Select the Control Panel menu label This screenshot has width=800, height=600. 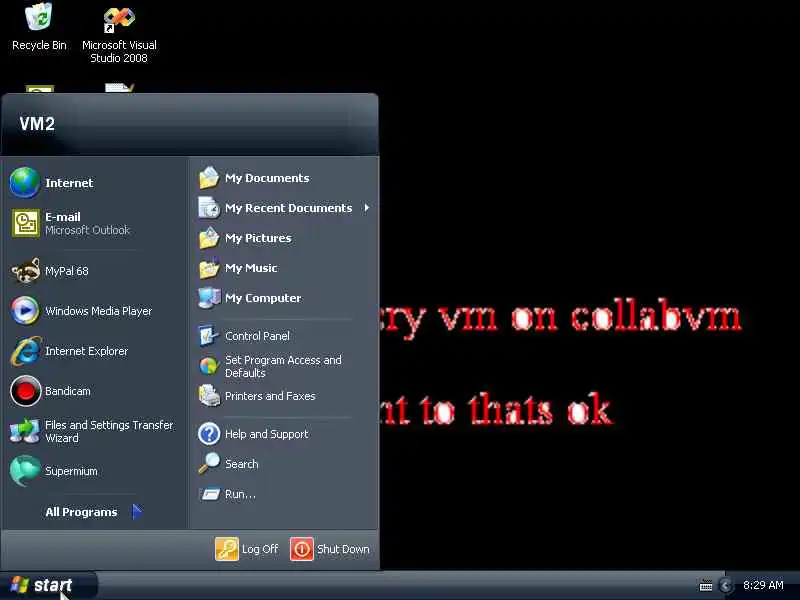point(257,336)
